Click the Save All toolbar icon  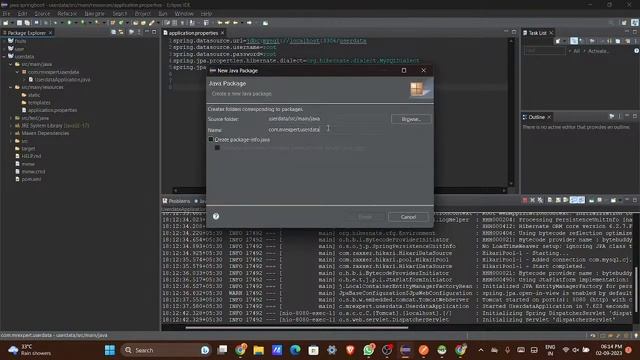[x=27, y=23]
